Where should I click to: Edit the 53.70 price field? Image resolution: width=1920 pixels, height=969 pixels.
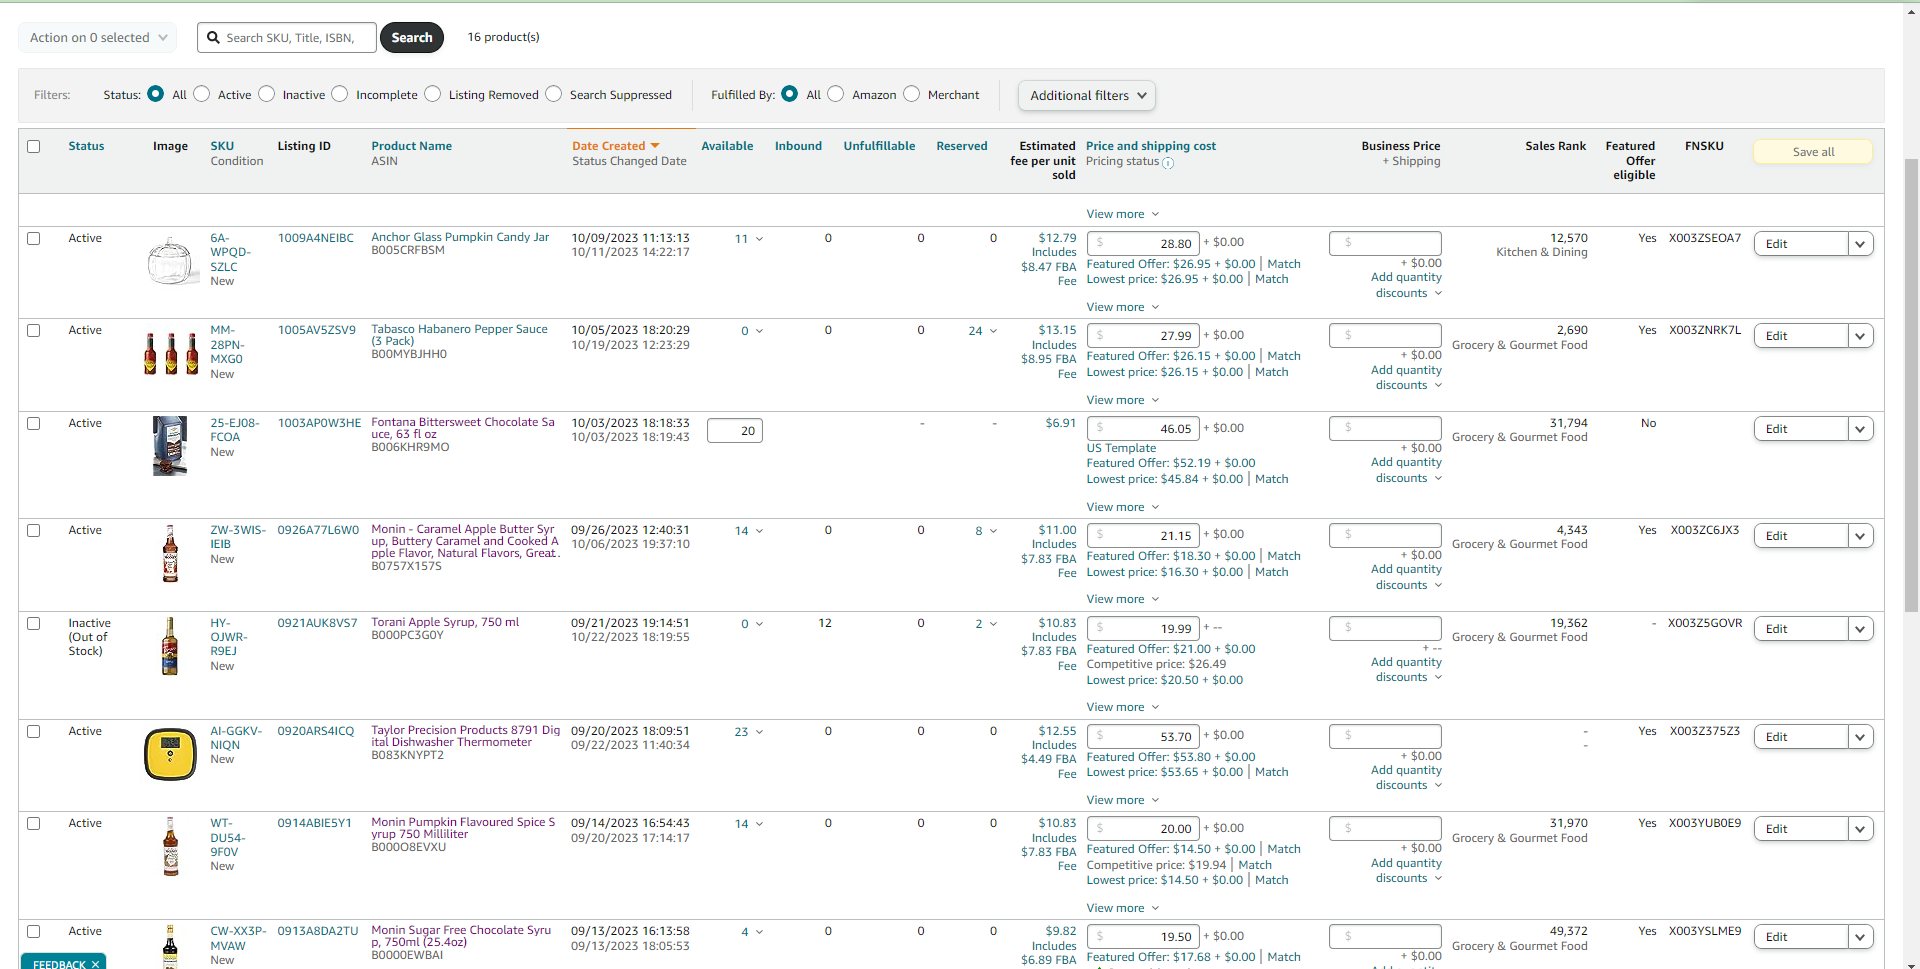point(1144,736)
